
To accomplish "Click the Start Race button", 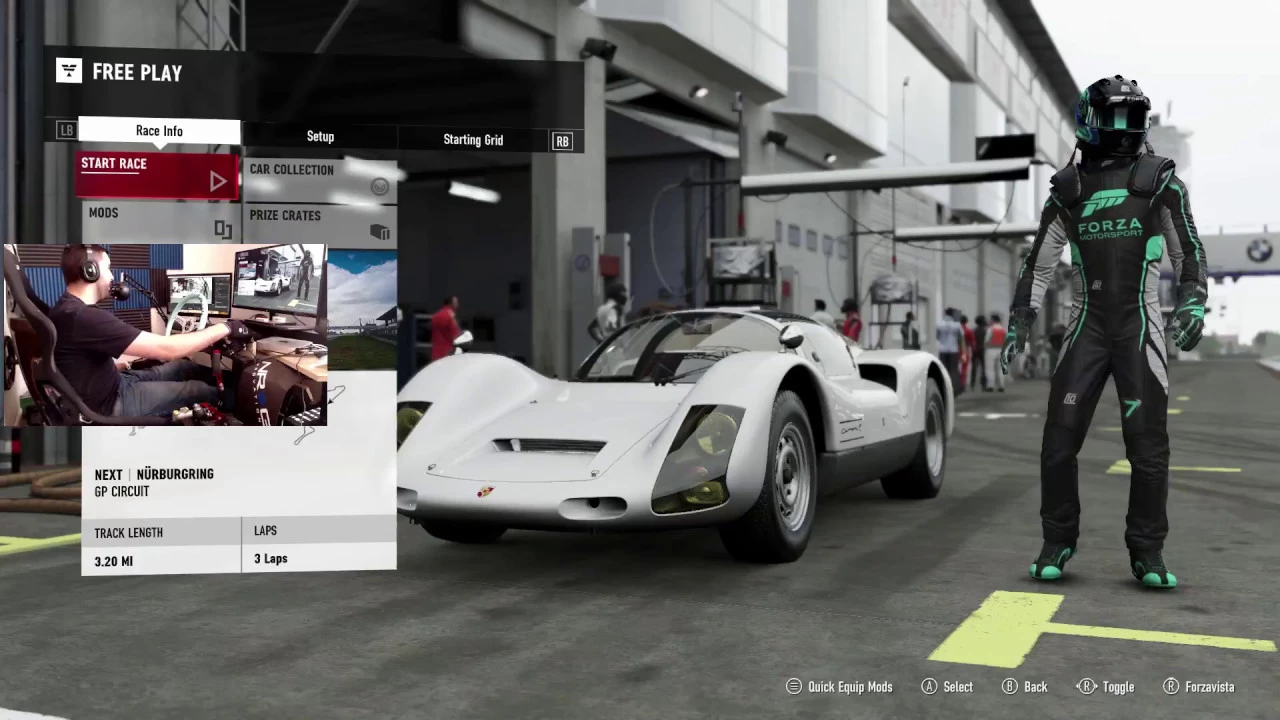I will (158, 174).
